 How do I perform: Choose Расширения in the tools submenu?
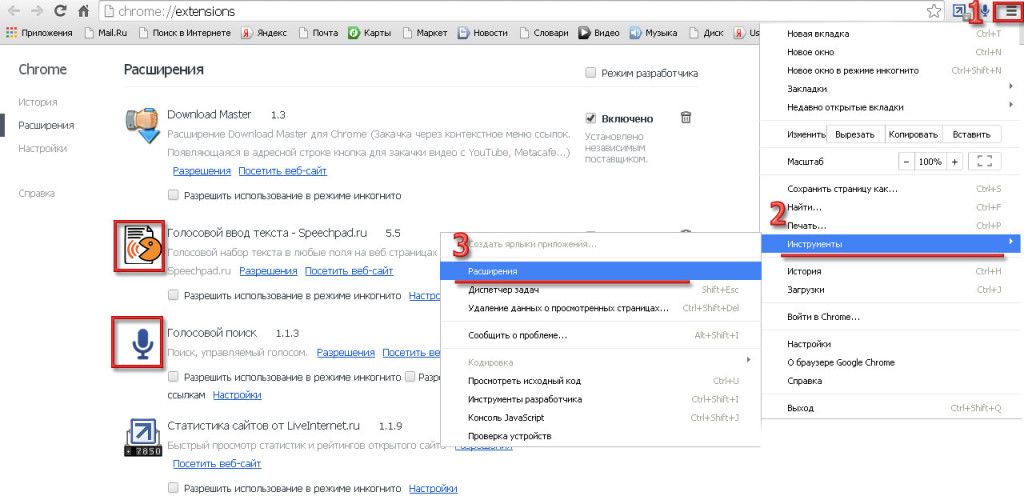[x=601, y=271]
